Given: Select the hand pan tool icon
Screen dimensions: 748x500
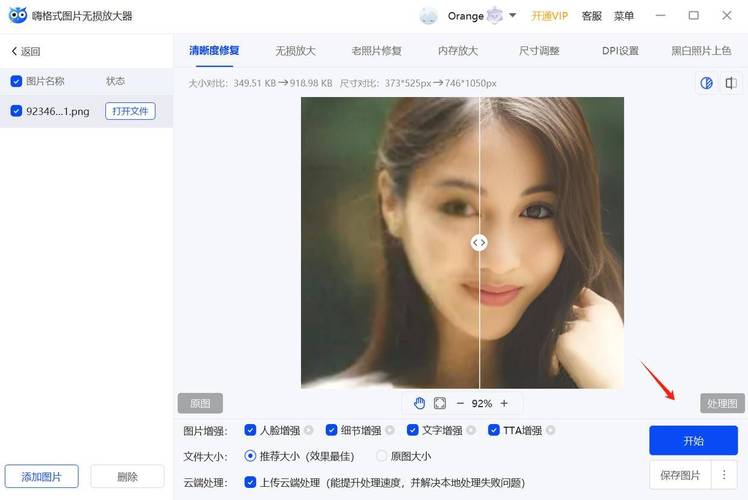Looking at the screenshot, I should coord(419,403).
